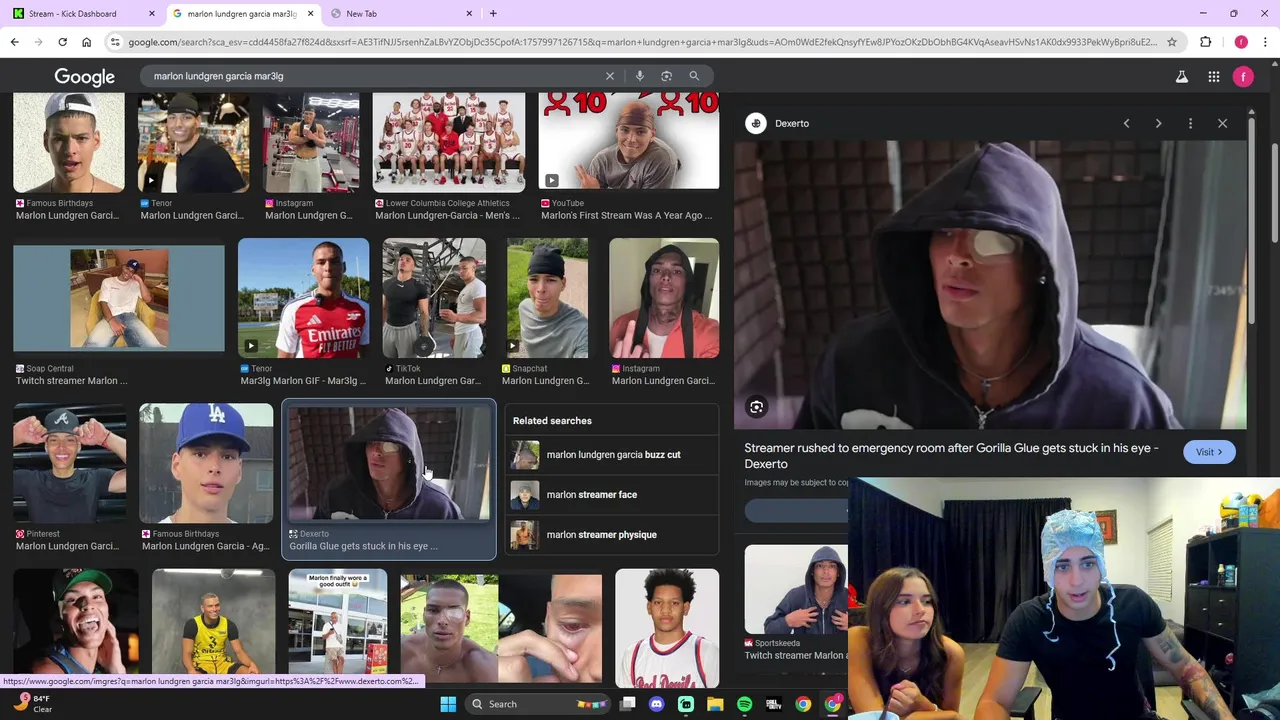This screenshot has width=1280, height=720.
Task: Open the Chrome extensions puzzle icon
Action: [x=1205, y=42]
